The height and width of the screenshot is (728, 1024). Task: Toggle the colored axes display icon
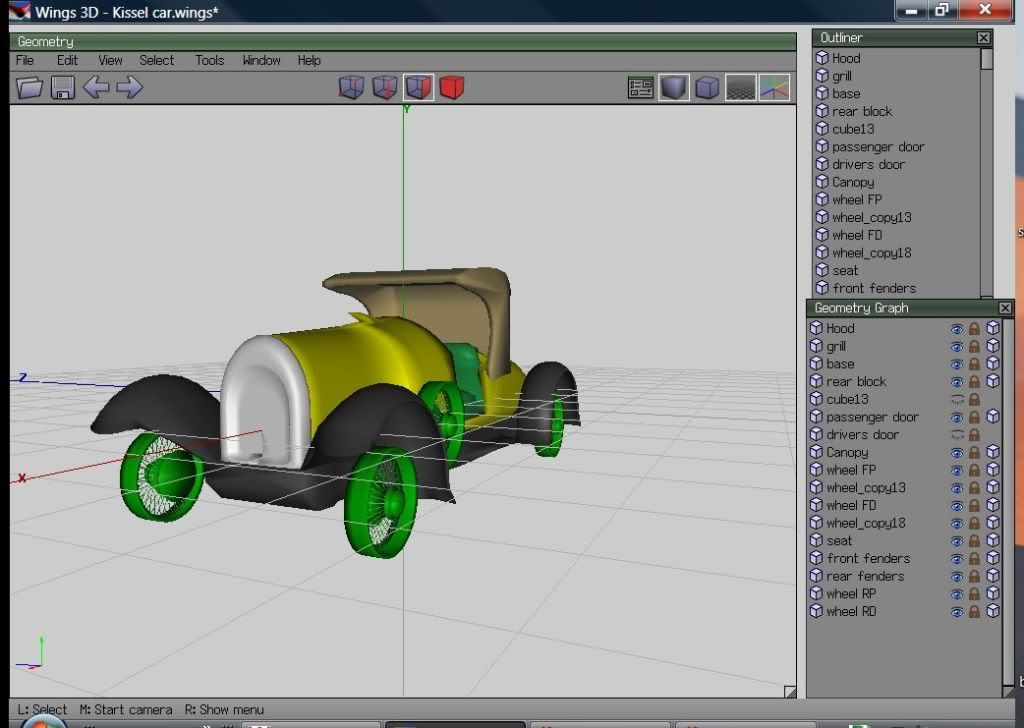[774, 88]
